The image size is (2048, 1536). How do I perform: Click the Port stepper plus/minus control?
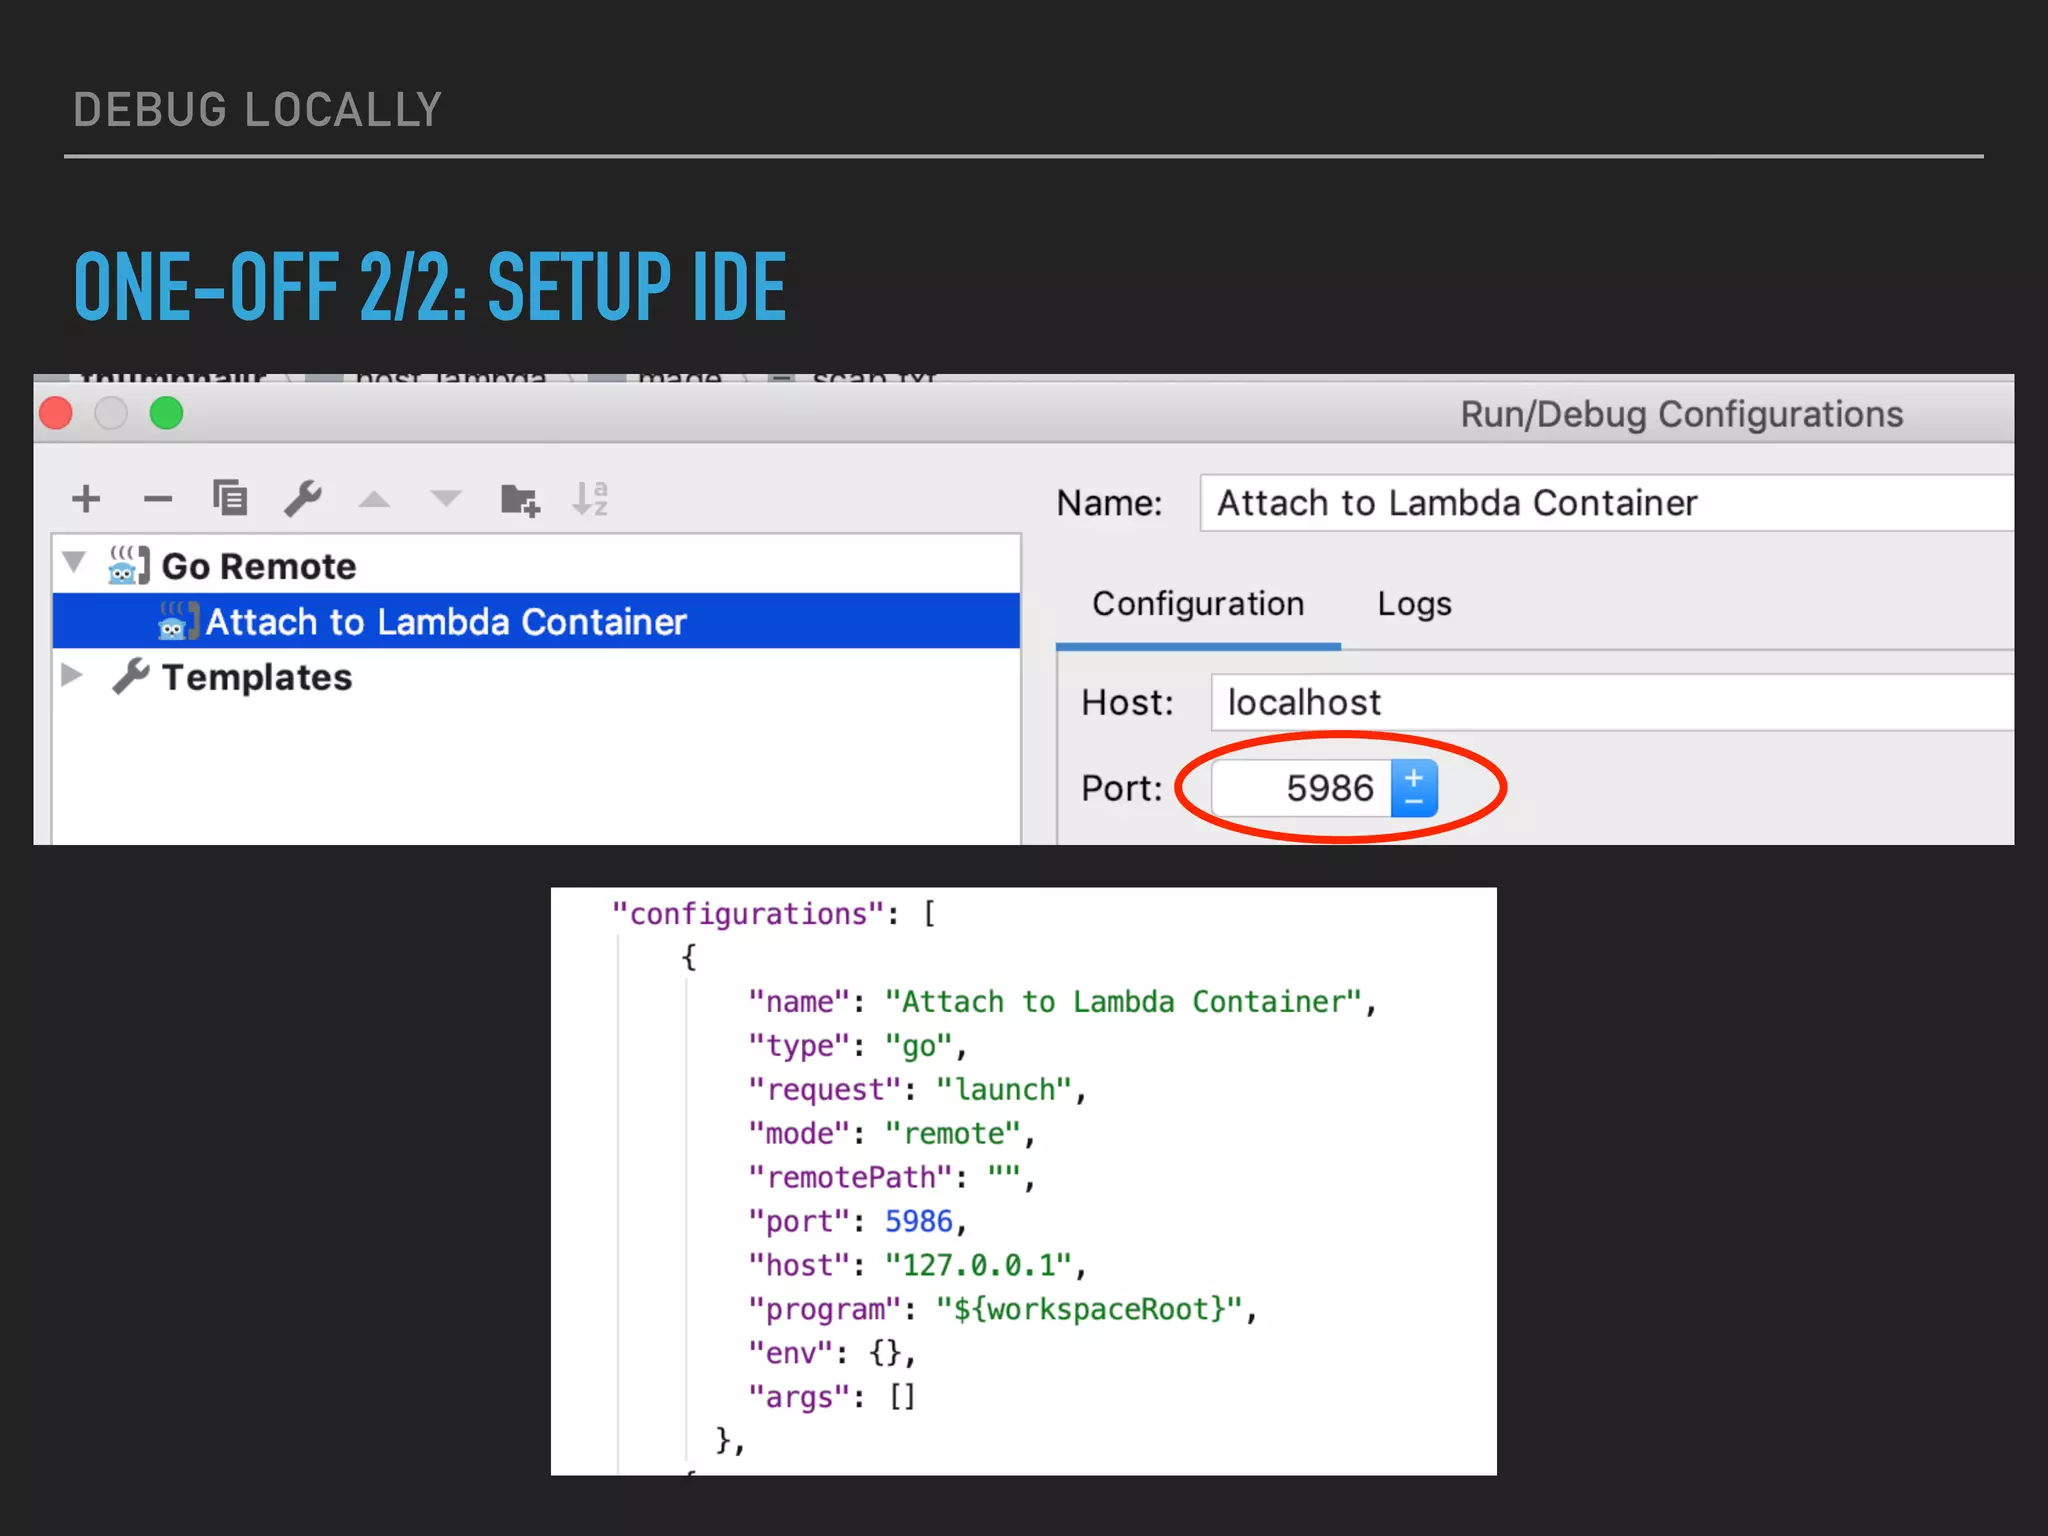click(1414, 788)
